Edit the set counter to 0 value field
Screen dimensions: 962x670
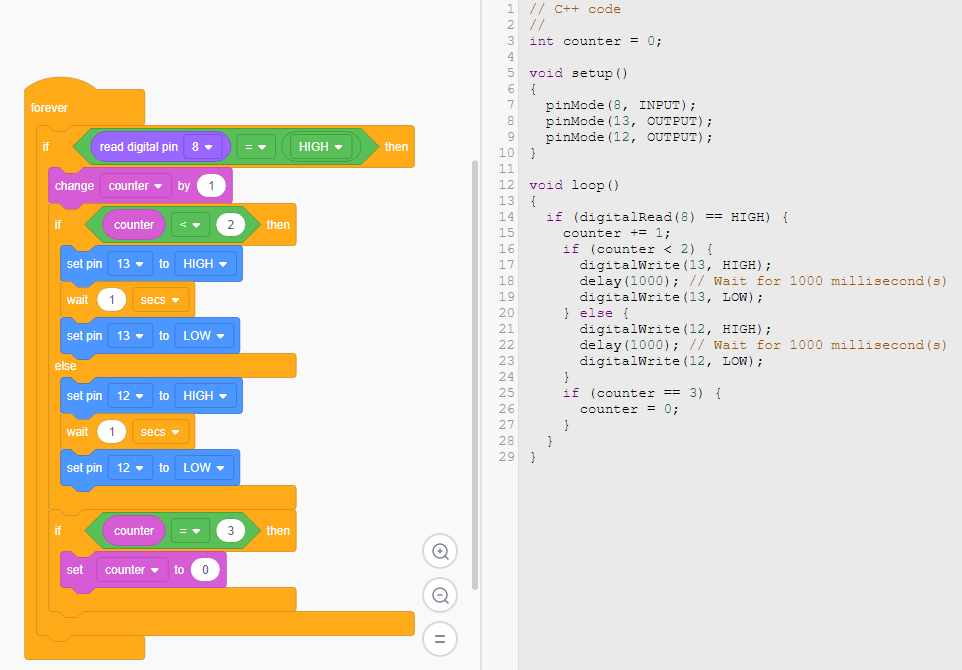[x=206, y=570]
